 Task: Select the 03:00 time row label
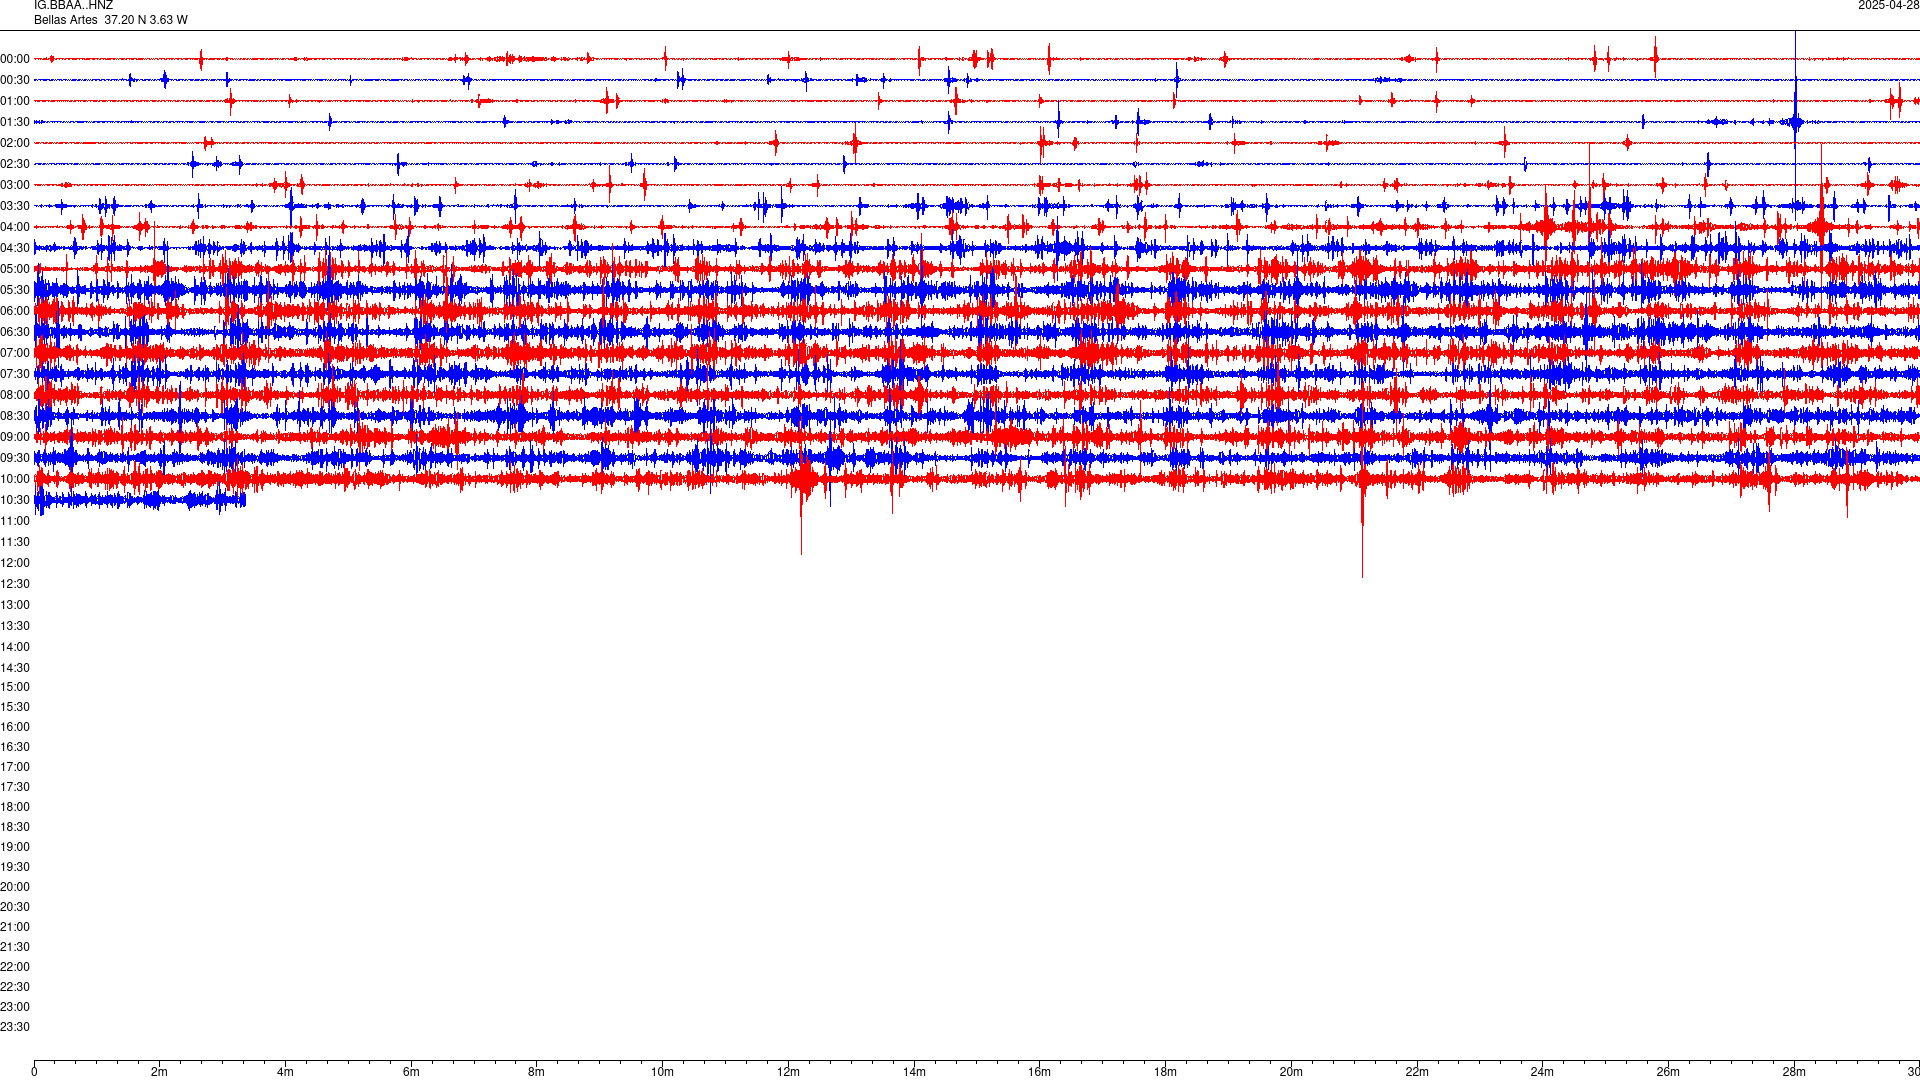[15, 185]
